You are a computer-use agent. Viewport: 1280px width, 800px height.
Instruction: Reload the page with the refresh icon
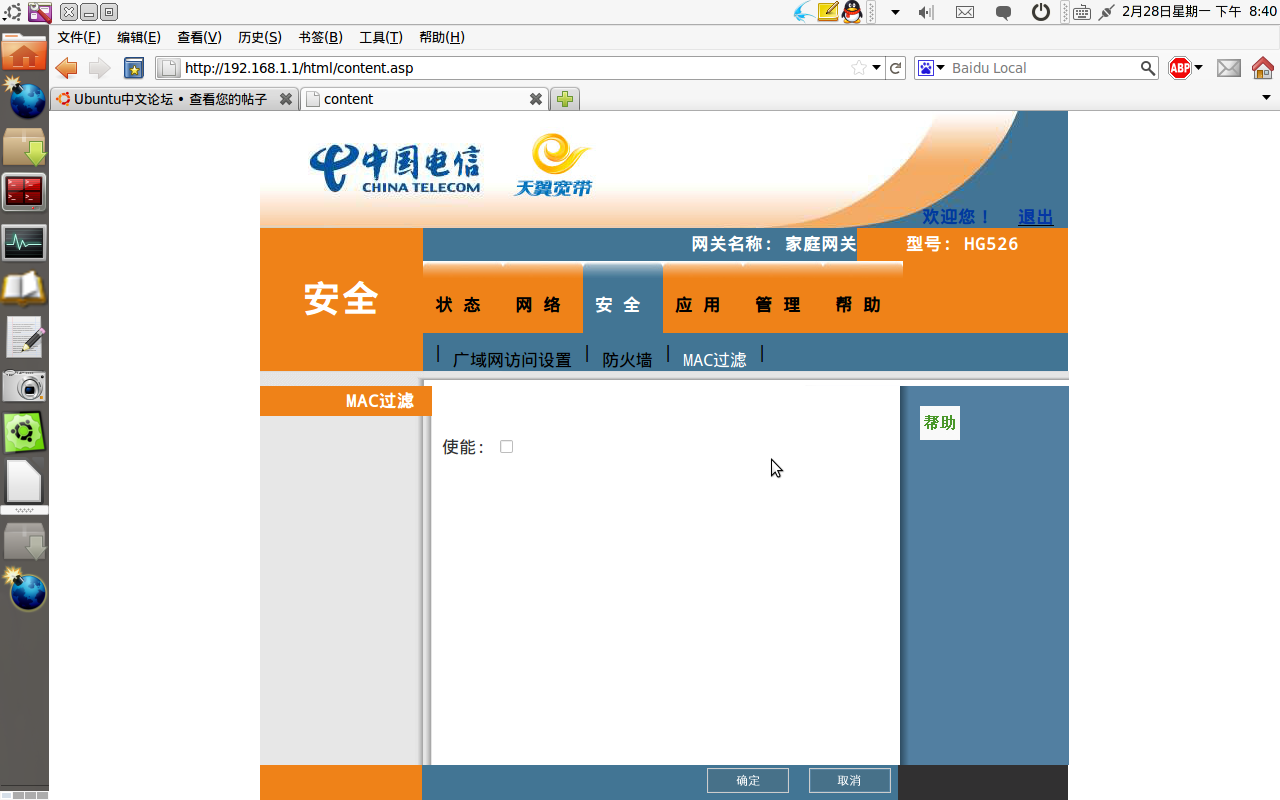coord(896,68)
